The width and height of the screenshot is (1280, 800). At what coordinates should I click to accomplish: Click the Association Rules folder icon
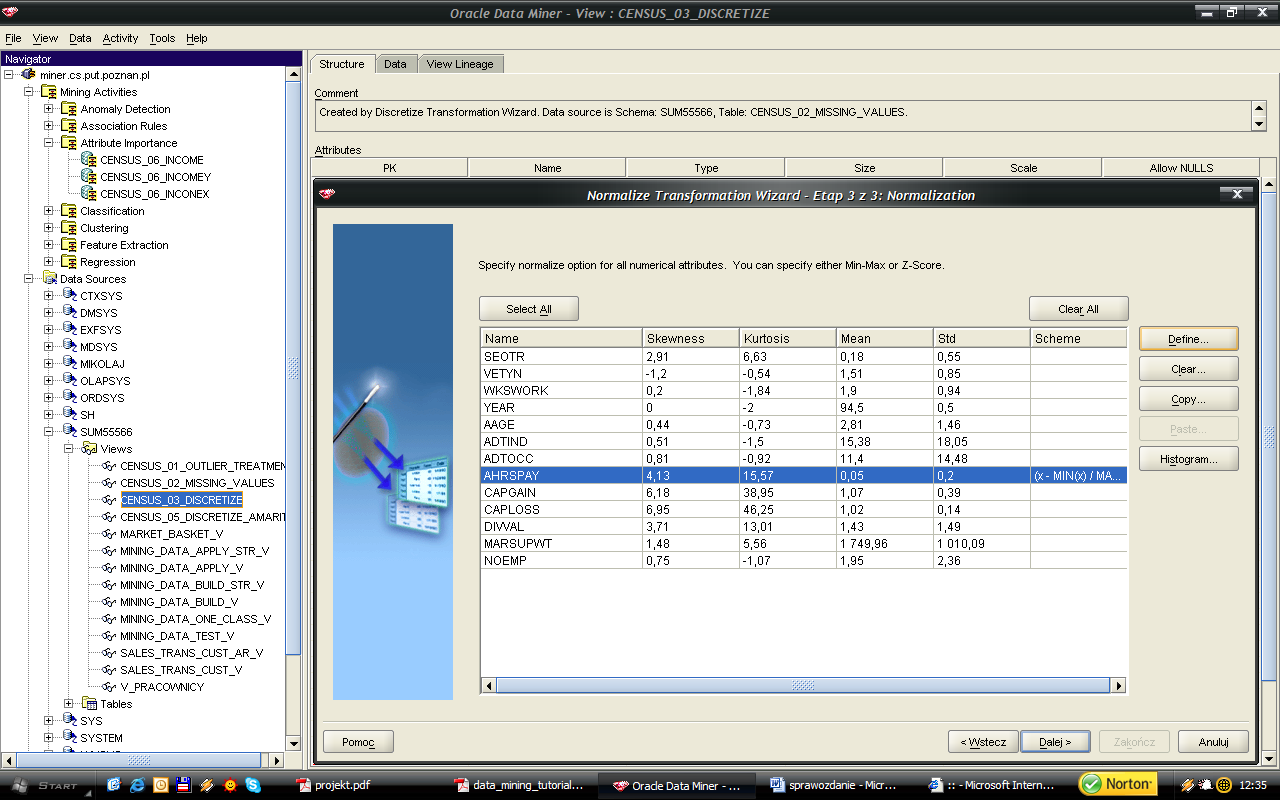point(69,126)
